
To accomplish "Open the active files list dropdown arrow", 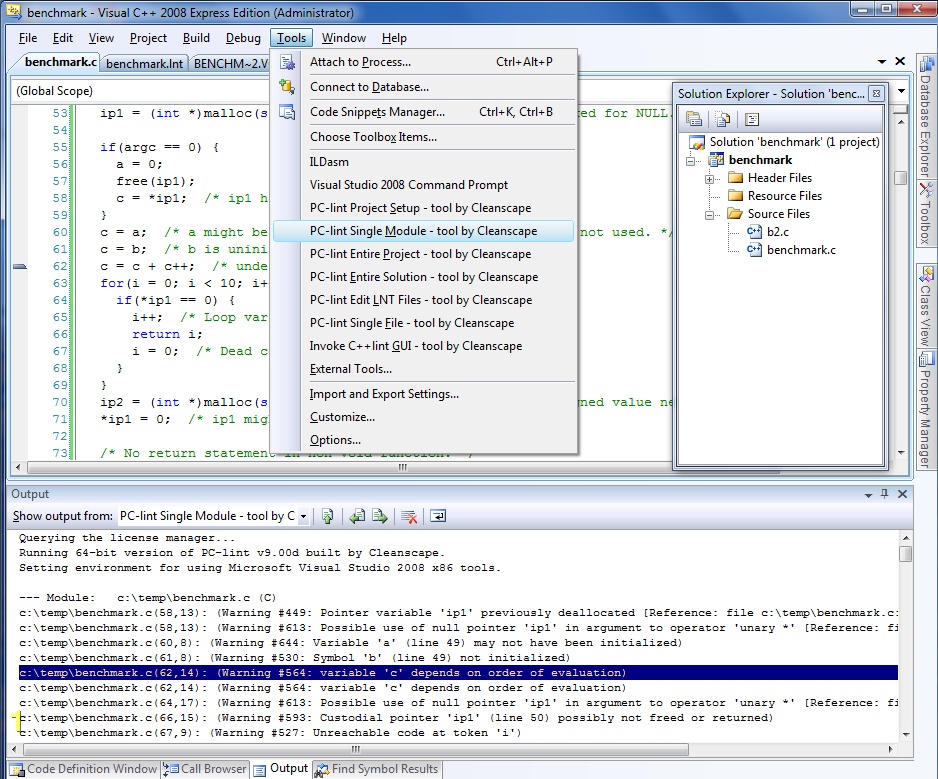I will click(x=882, y=61).
